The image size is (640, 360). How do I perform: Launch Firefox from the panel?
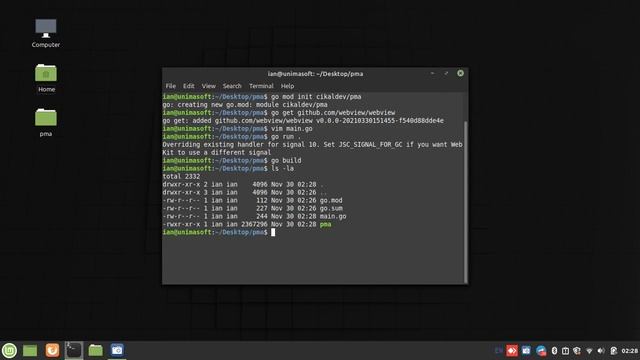pos(52,350)
